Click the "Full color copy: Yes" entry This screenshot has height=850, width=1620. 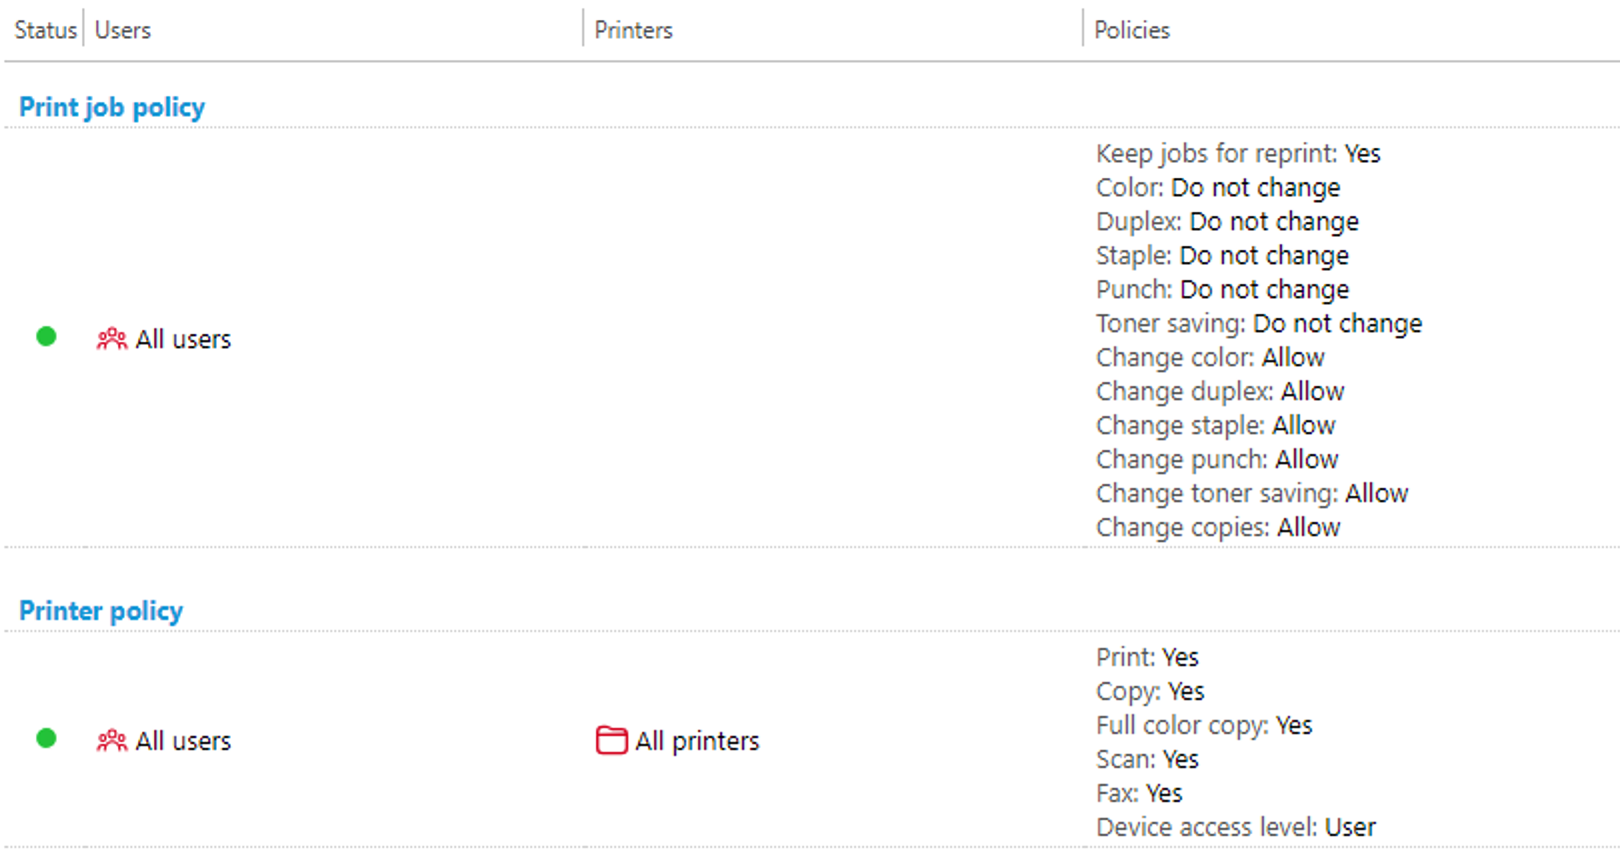pos(1203,726)
